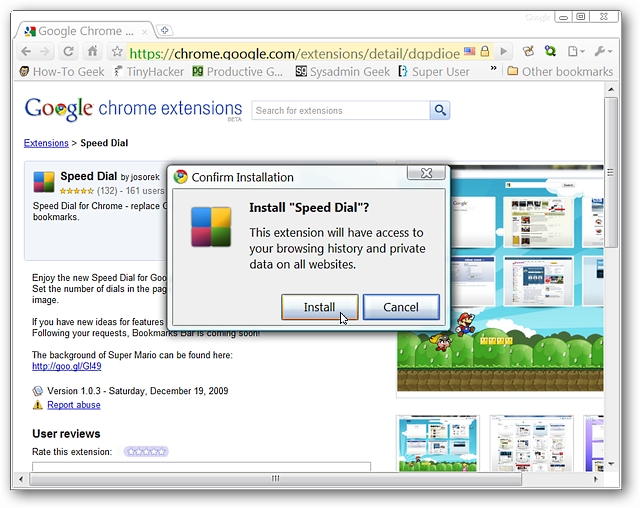Screen dimensions: 640x508
Task: Open the page menu dropdown
Action: coord(576,51)
